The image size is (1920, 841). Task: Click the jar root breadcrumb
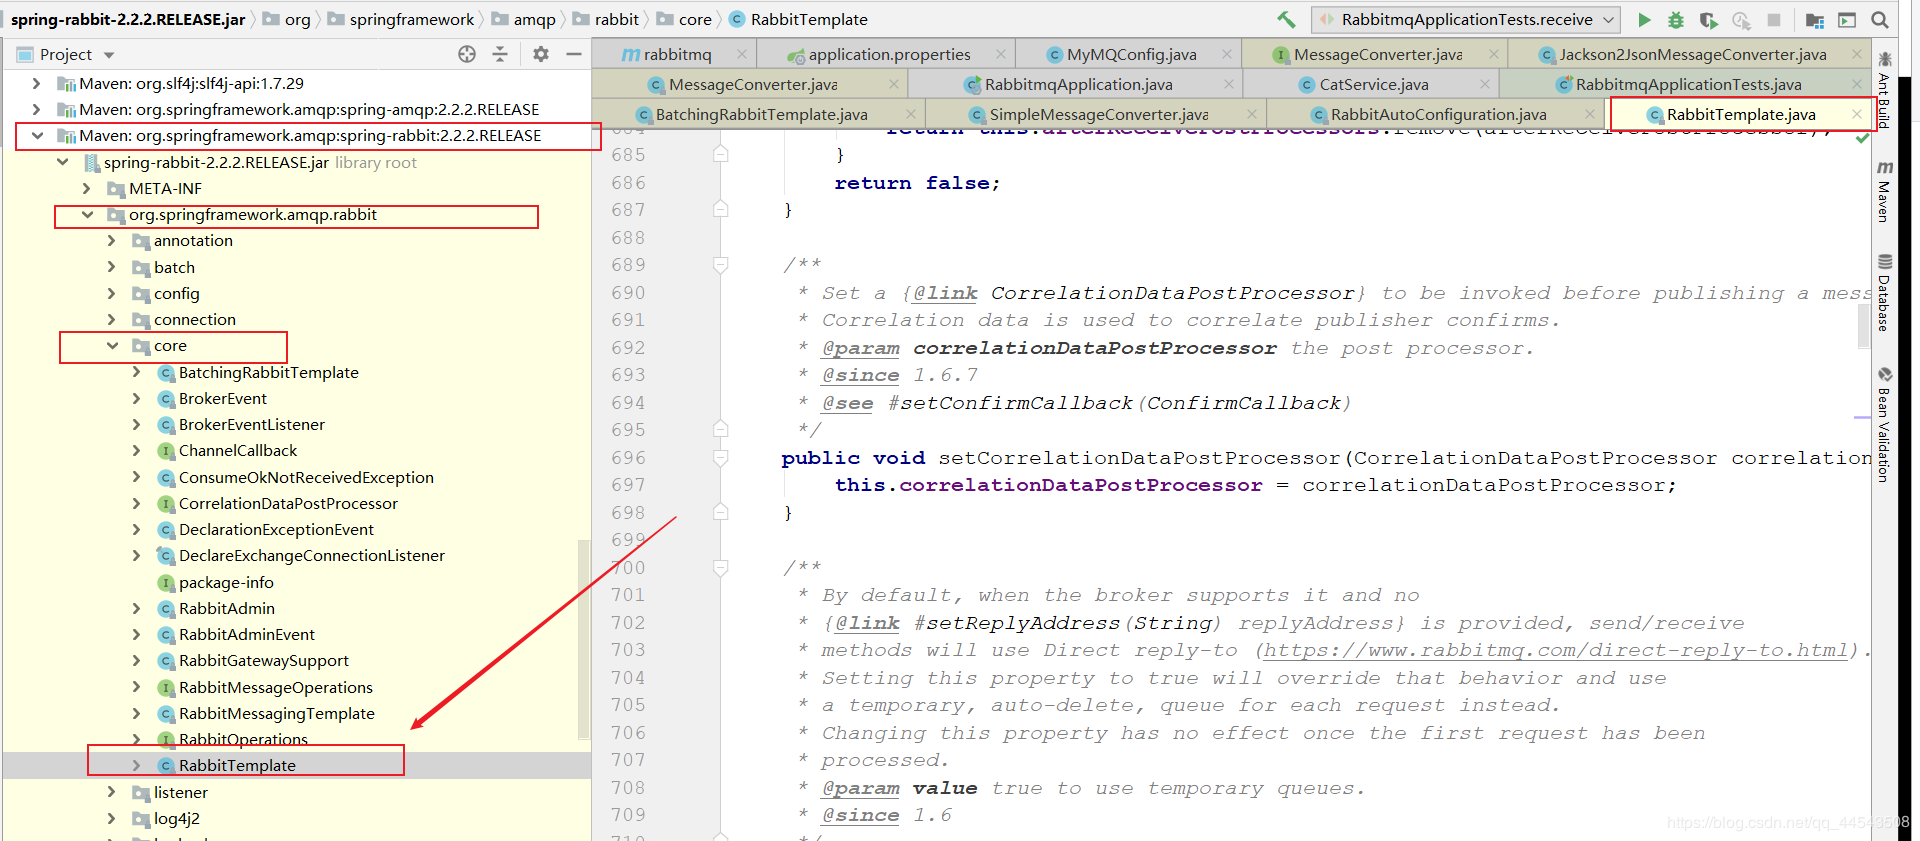(128, 19)
